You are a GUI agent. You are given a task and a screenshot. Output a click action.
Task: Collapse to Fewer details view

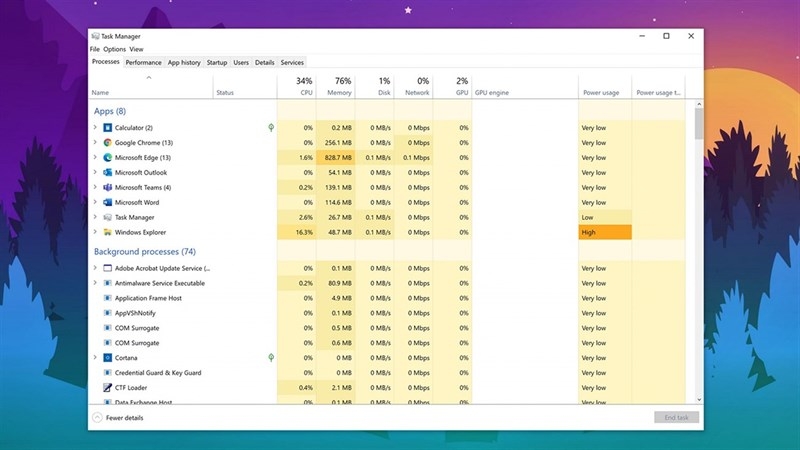(118, 417)
